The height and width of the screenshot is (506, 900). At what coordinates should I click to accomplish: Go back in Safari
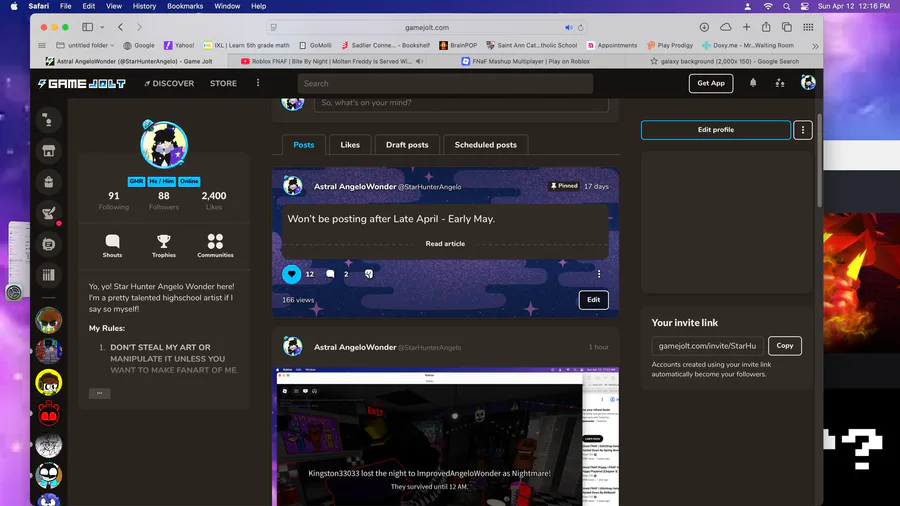[121, 27]
